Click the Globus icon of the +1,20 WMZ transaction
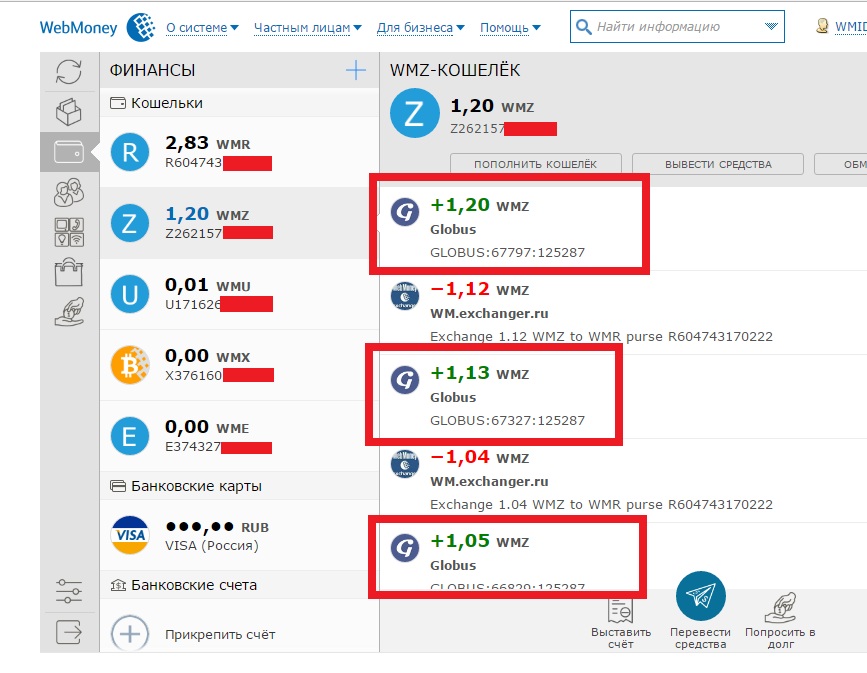The image size is (867, 673). point(405,212)
